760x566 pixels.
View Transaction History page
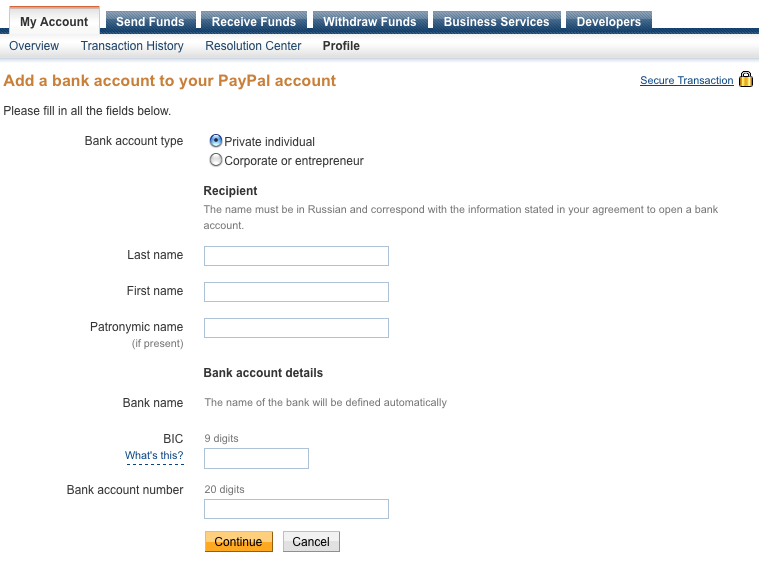pos(132,46)
